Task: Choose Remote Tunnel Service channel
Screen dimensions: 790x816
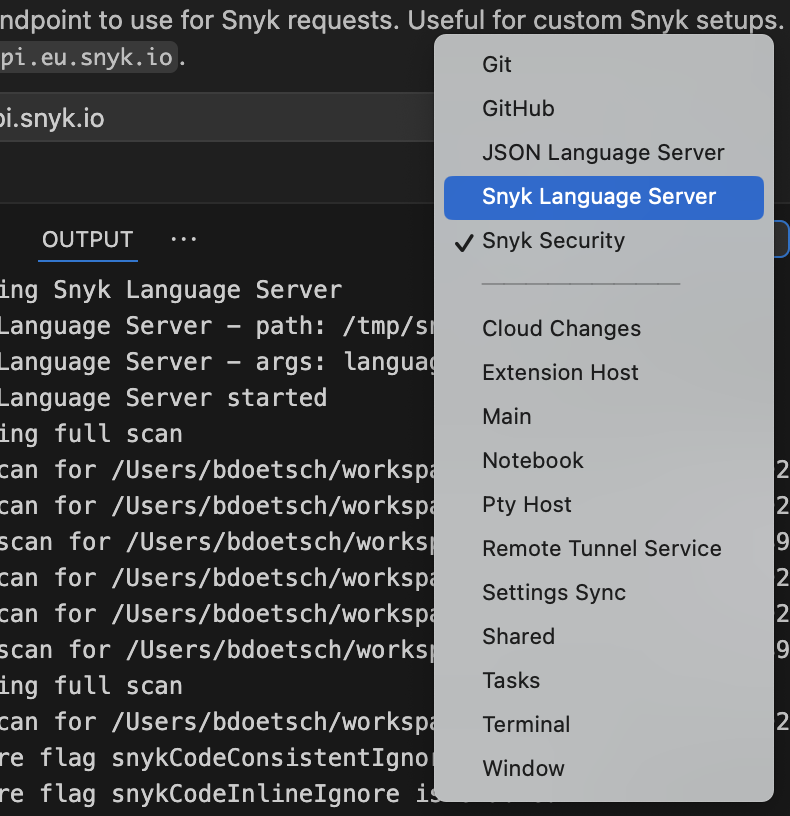Action: click(x=601, y=548)
